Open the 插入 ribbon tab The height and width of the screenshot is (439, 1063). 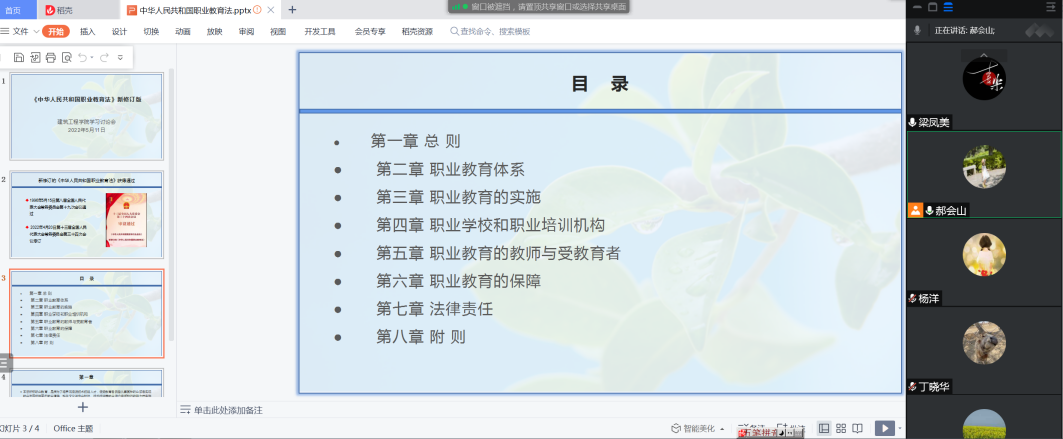tap(87, 31)
